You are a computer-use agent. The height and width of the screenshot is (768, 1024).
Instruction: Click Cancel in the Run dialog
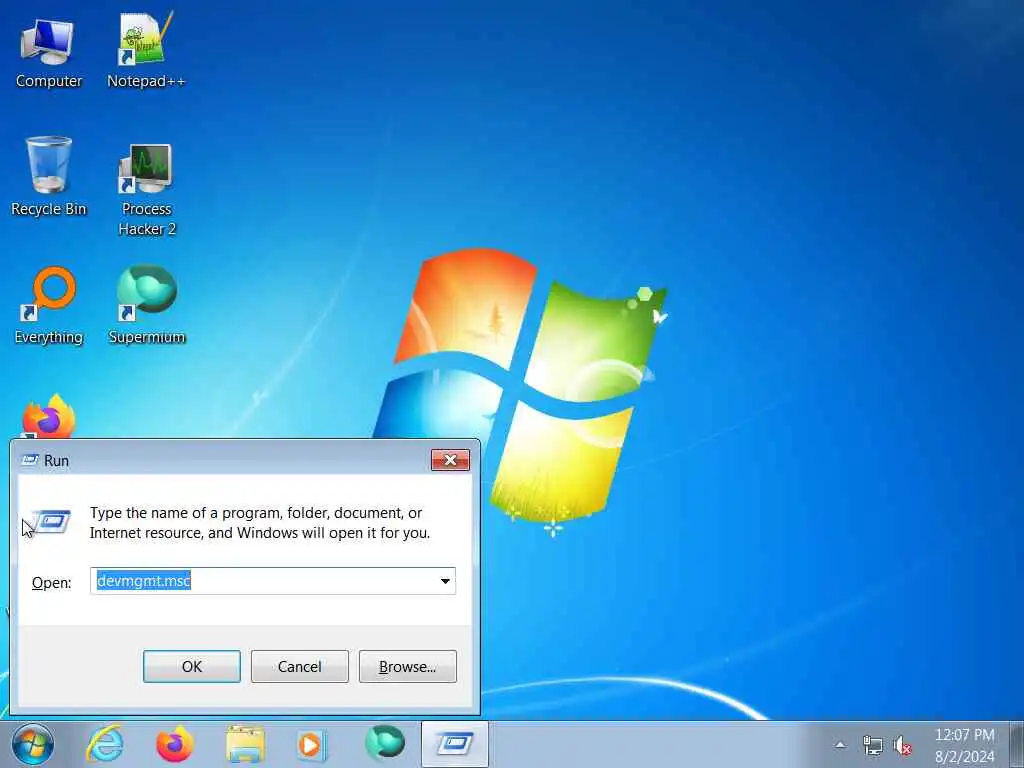click(300, 666)
